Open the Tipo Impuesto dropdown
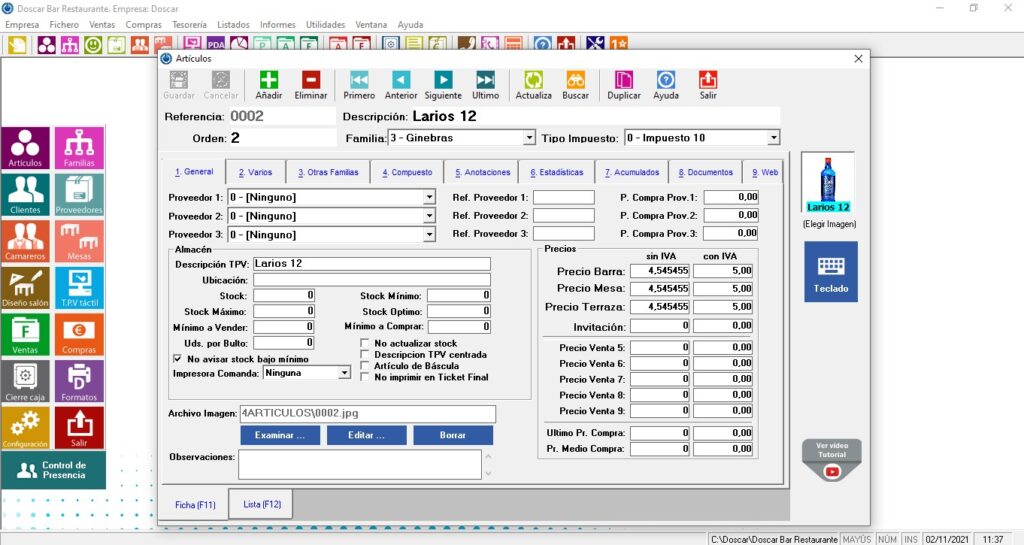This screenshot has width=1024, height=545. (x=773, y=138)
